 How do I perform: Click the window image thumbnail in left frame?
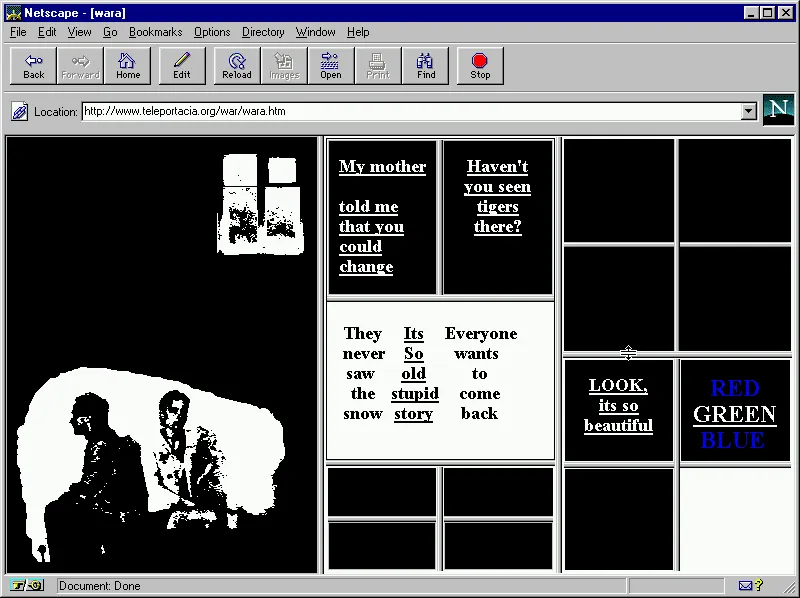click(260, 205)
